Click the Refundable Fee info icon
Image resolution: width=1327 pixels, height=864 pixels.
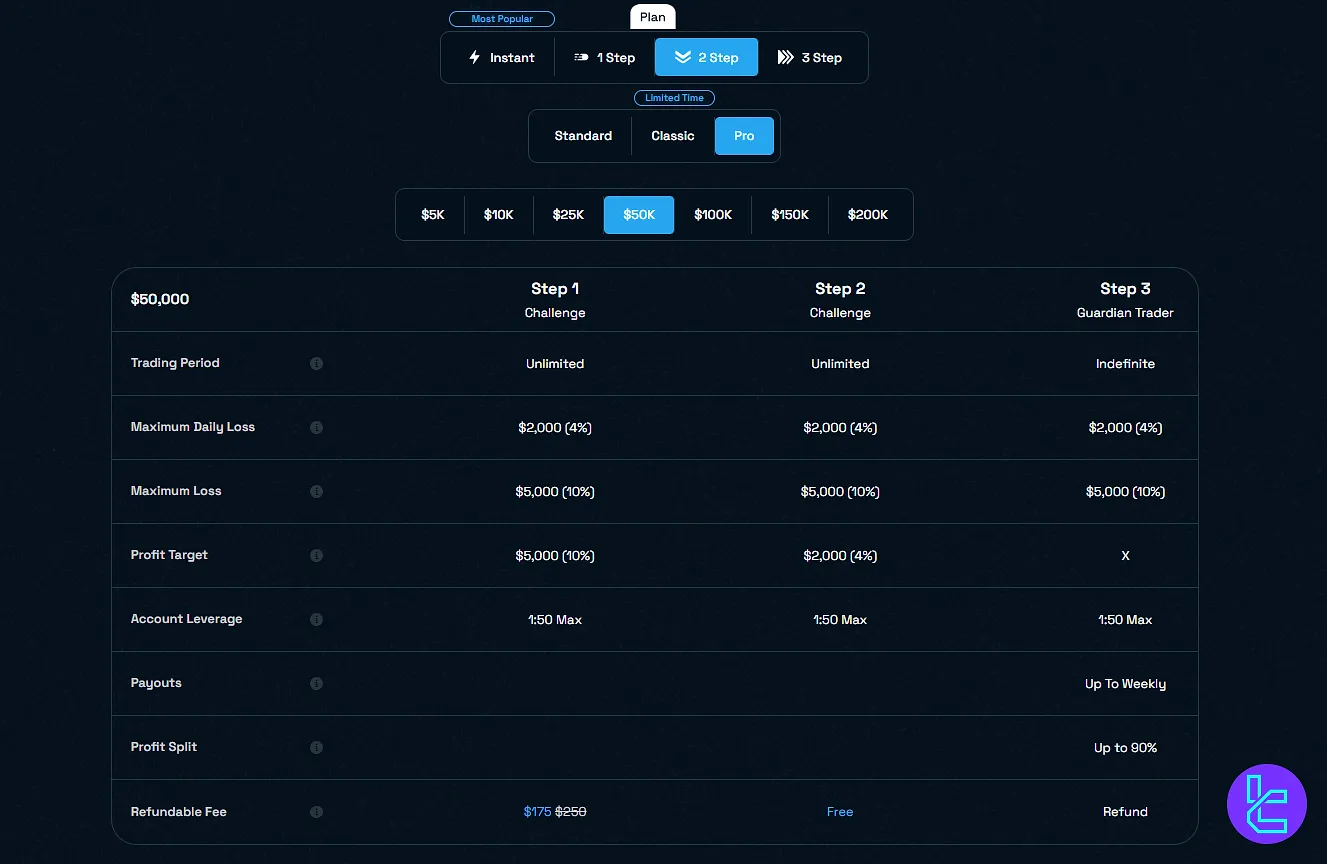pyautogui.click(x=316, y=812)
